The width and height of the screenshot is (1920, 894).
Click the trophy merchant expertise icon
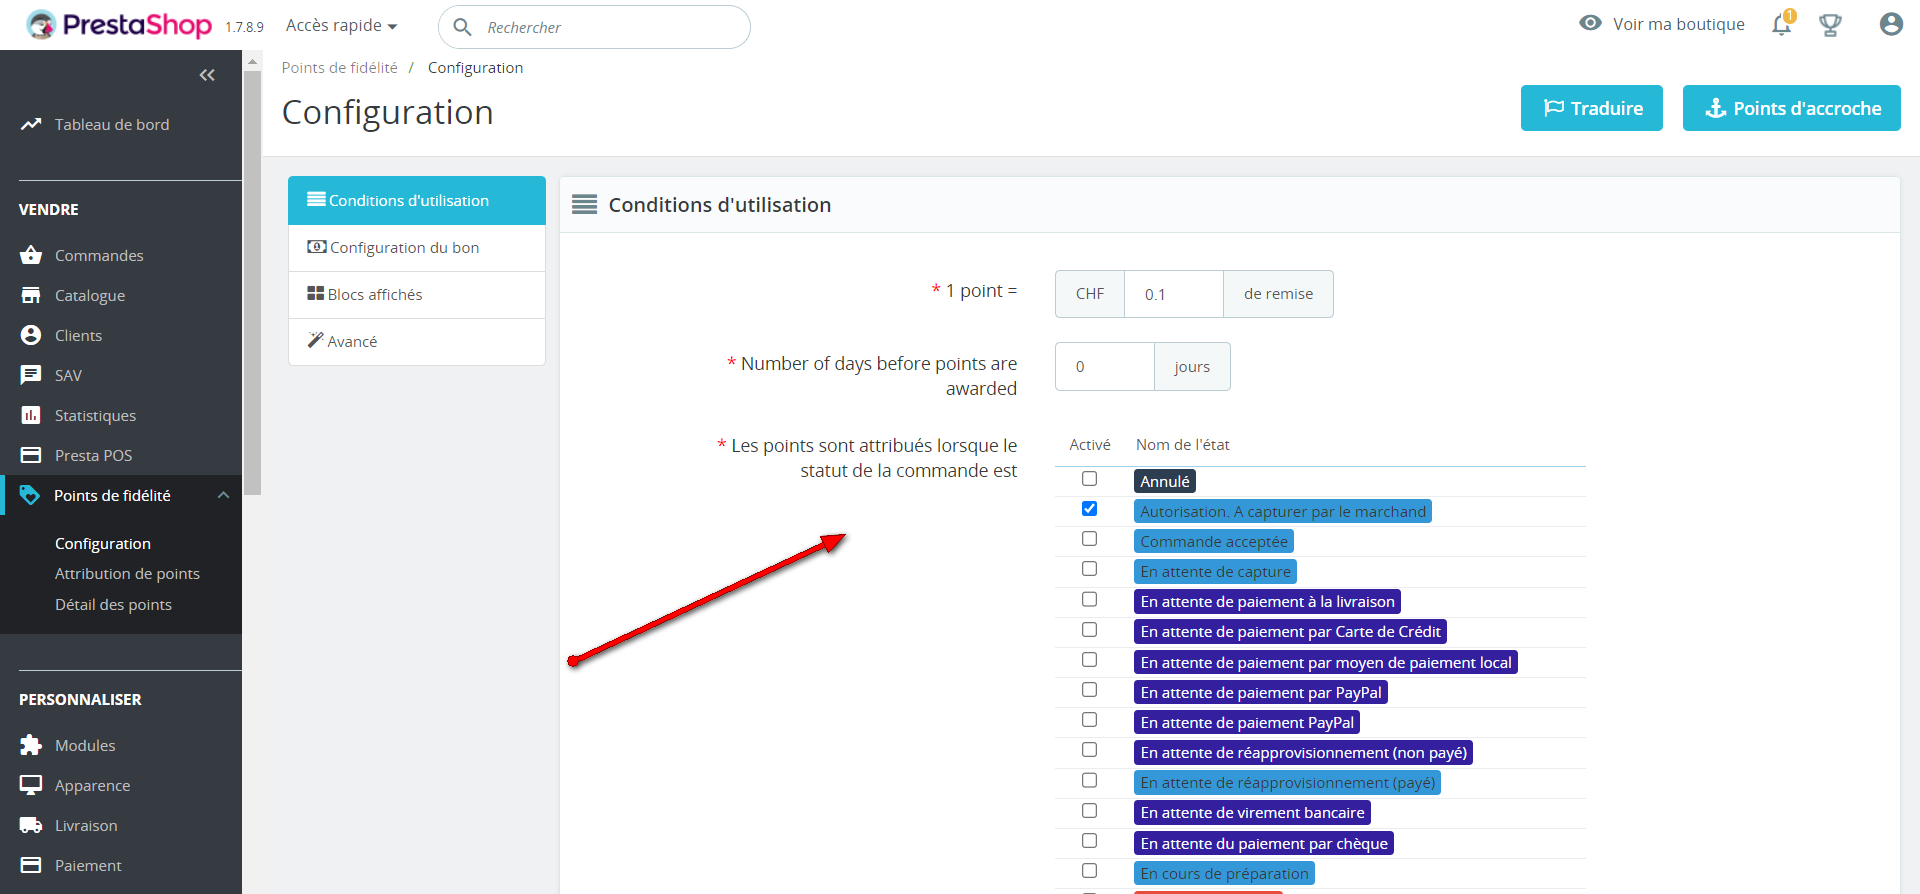1830,25
